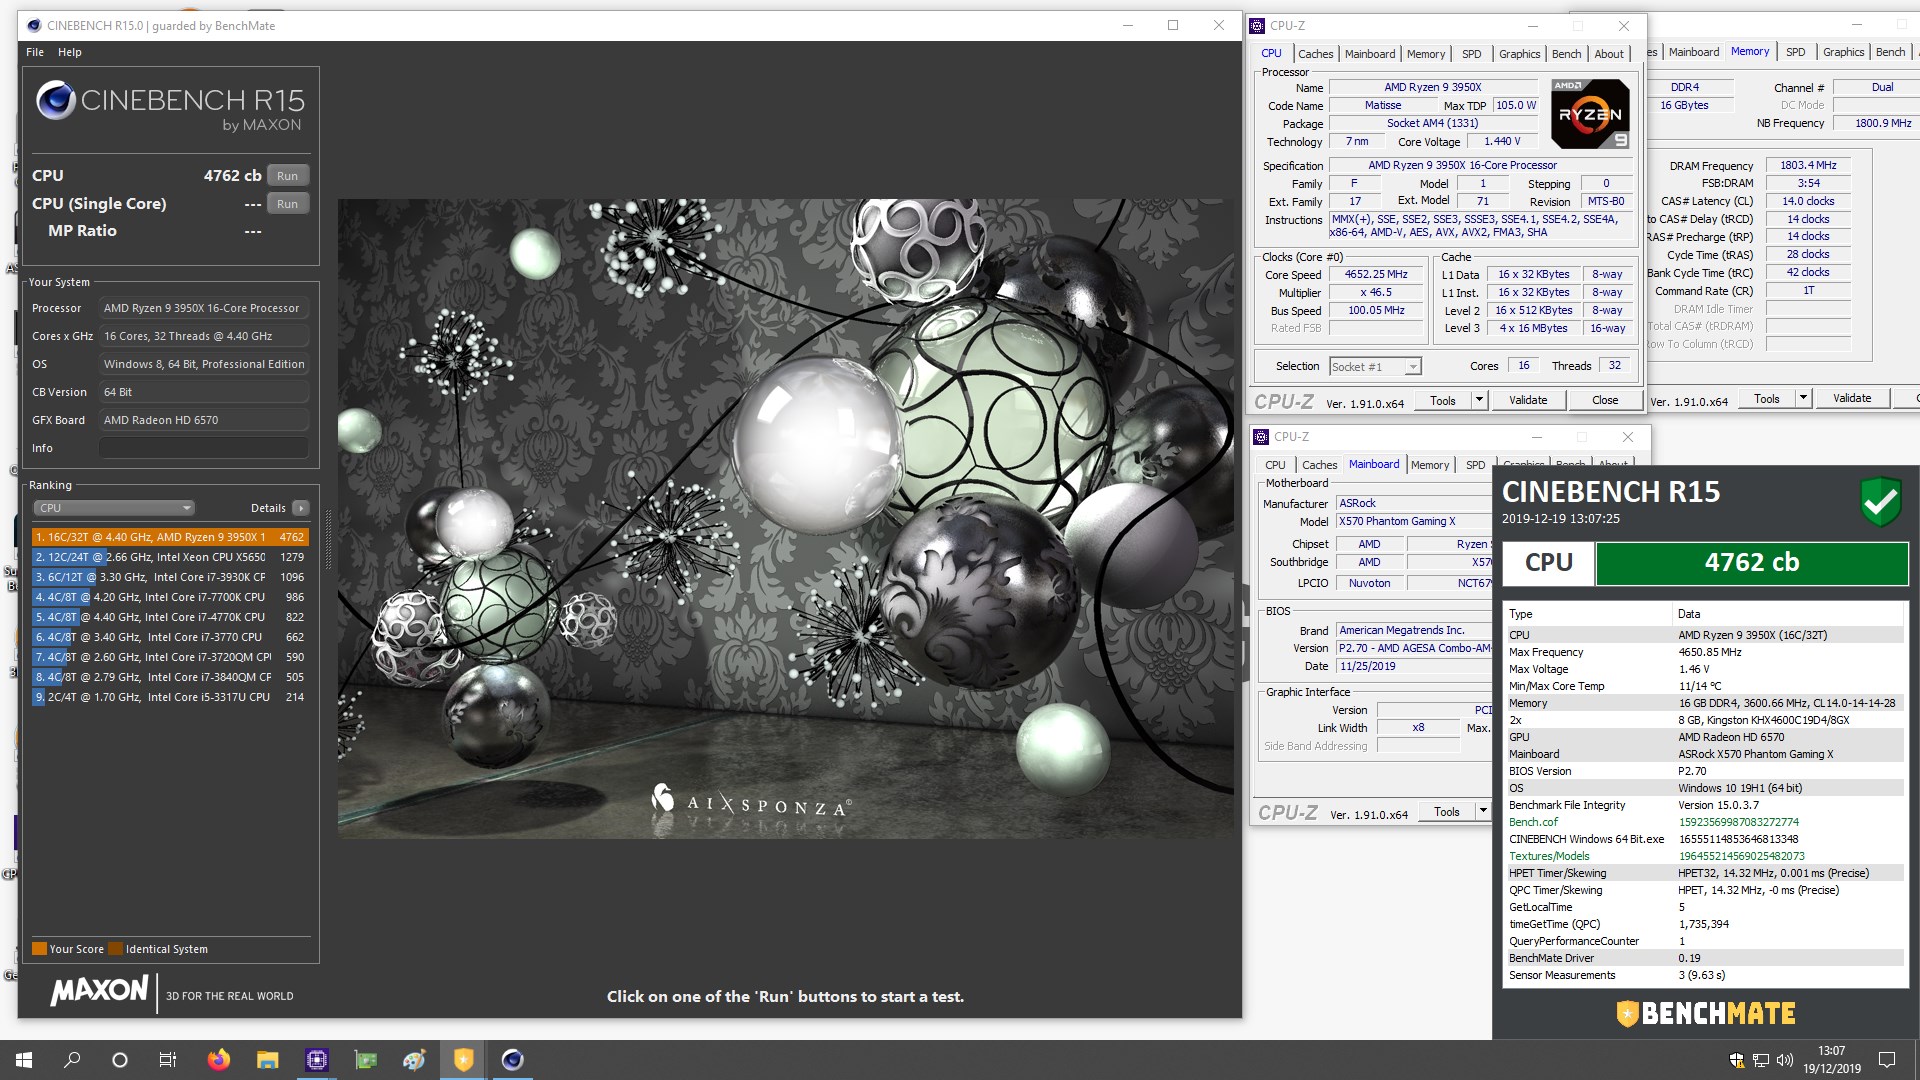Expand Tools arrow in CPU-Z Memory window
The image size is (1920, 1080).
(x=1803, y=398)
